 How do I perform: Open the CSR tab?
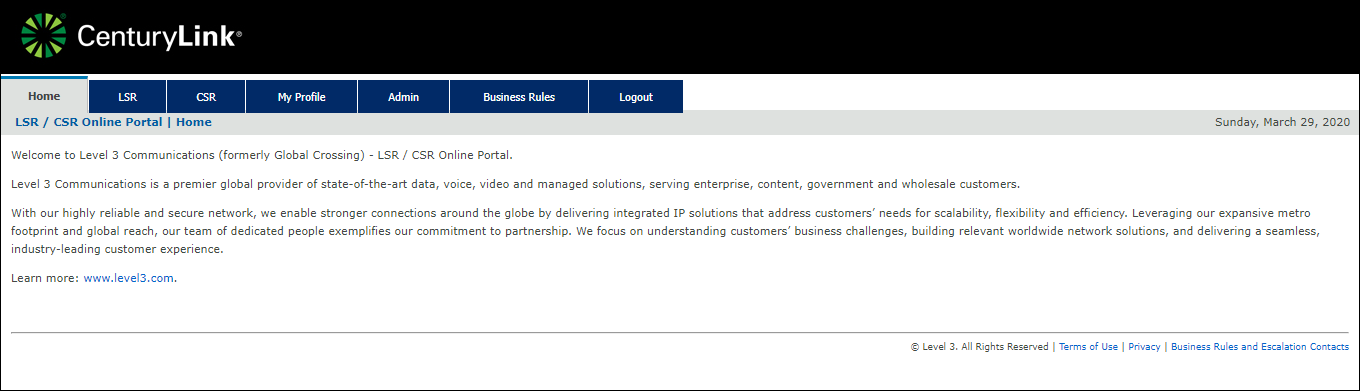pos(206,97)
